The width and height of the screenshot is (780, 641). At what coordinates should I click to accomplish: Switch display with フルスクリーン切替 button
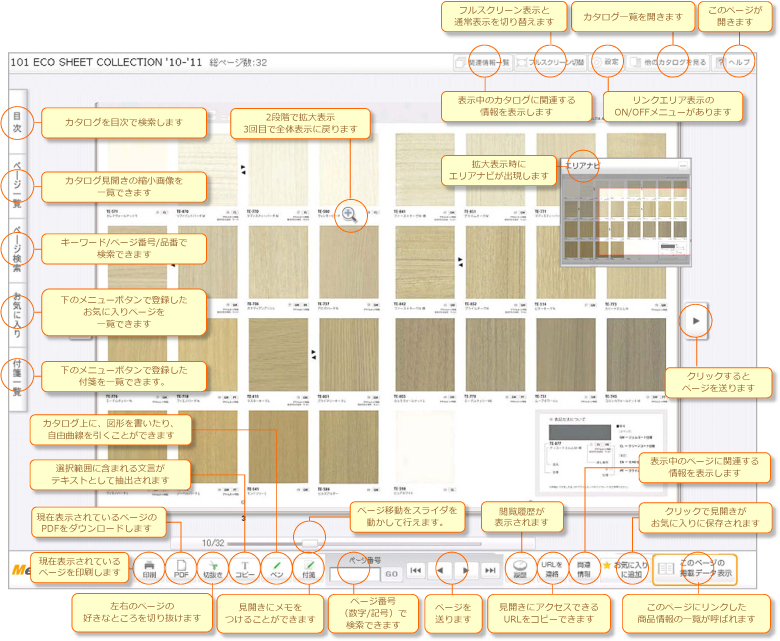click(550, 62)
